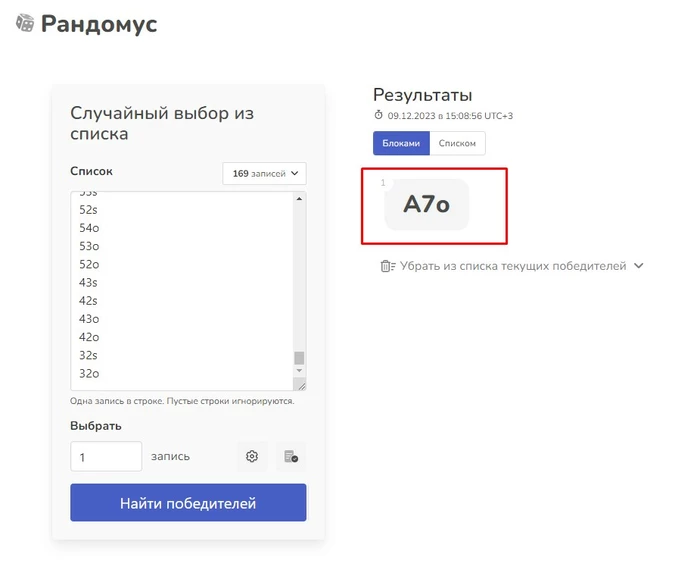Viewport: 700px width, 573px height.
Task: Click the Рандомус dice logo icon
Action: [25, 23]
